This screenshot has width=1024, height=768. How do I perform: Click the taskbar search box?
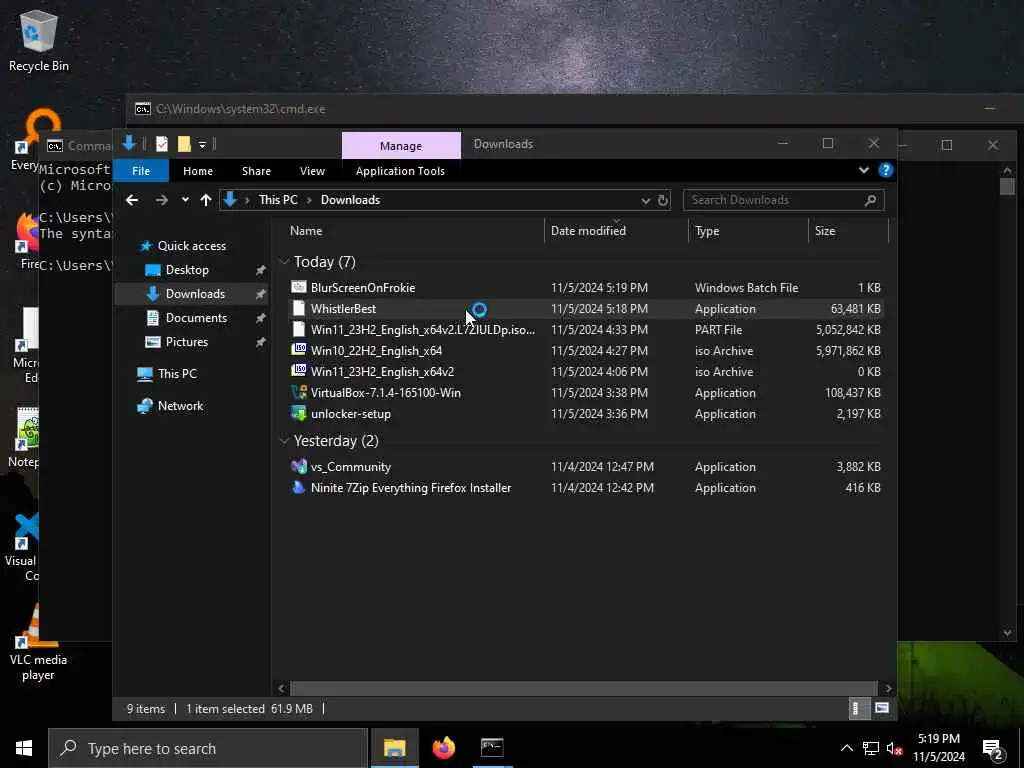[208, 748]
